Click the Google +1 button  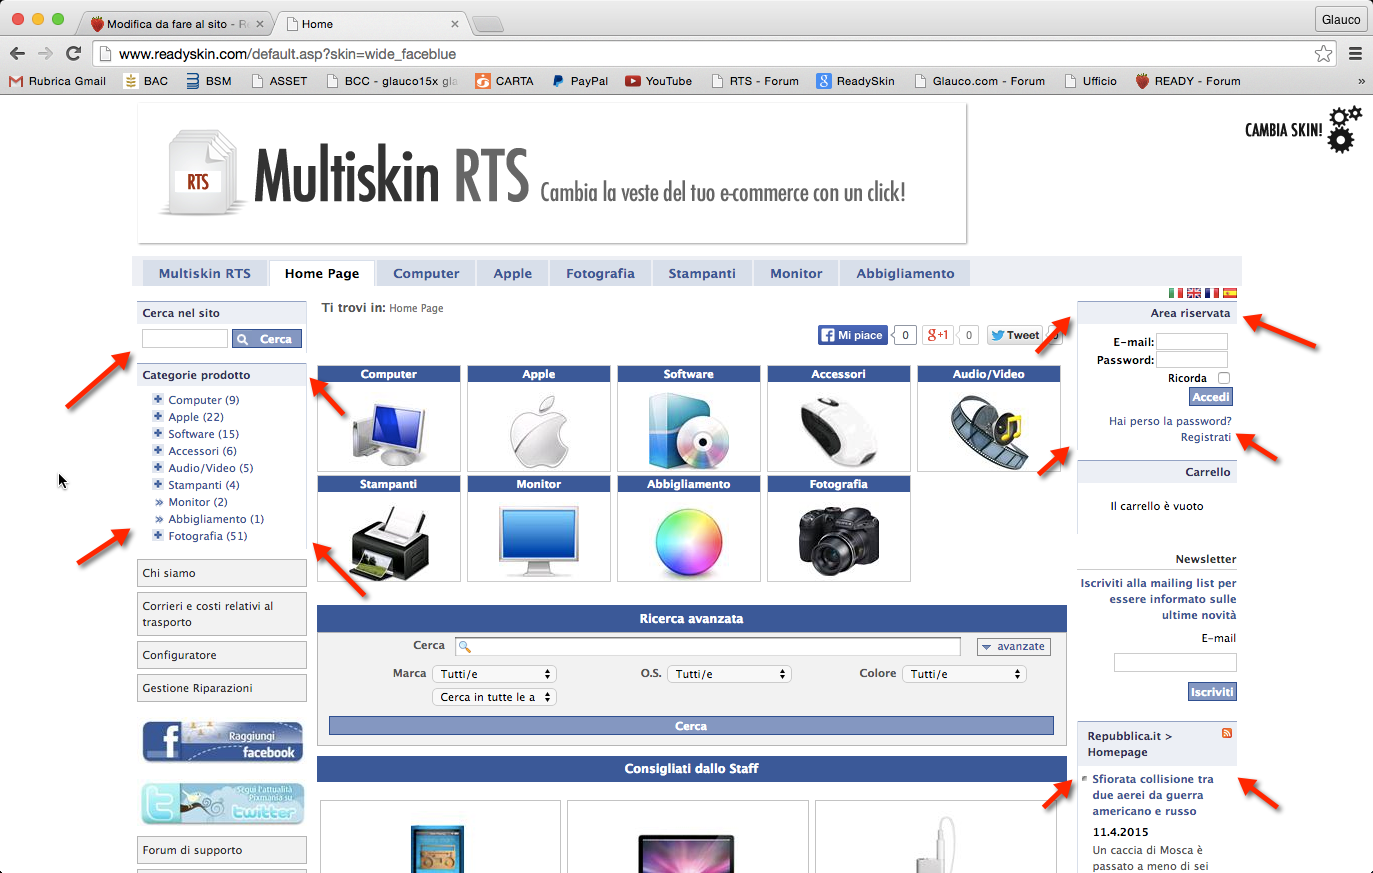click(937, 335)
